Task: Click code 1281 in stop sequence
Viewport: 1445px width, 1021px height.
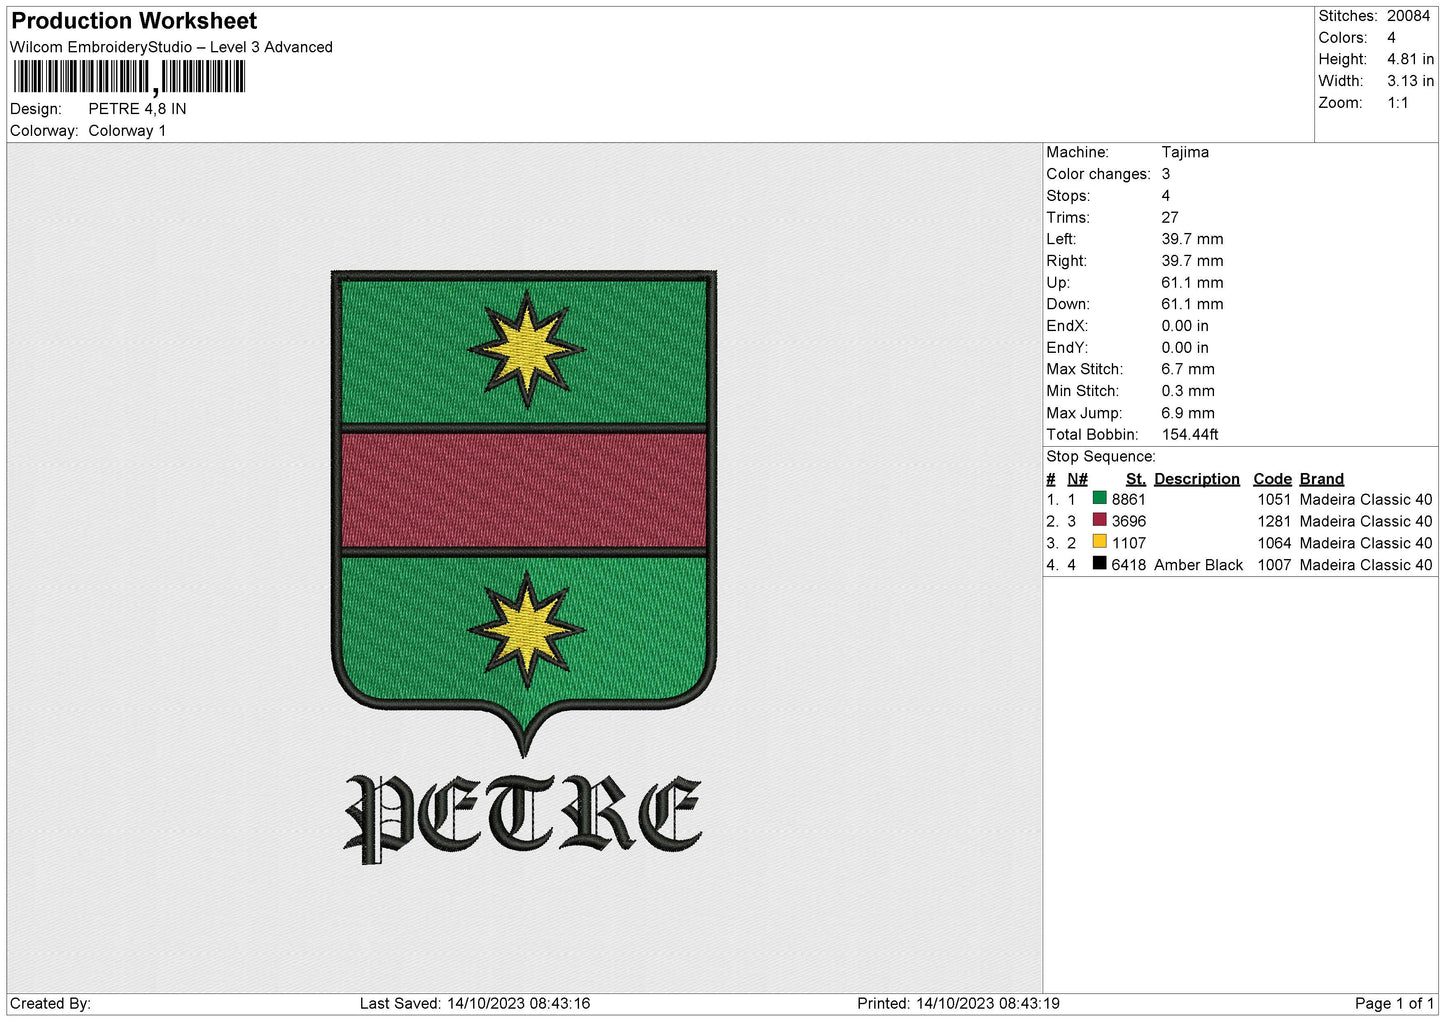Action: click(1274, 522)
